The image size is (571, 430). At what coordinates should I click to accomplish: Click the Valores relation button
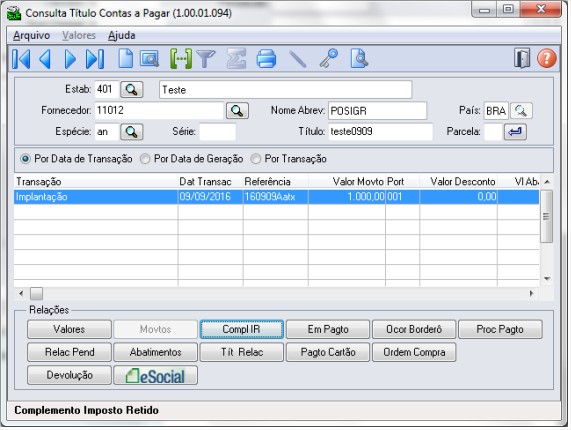pyautogui.click(x=69, y=330)
